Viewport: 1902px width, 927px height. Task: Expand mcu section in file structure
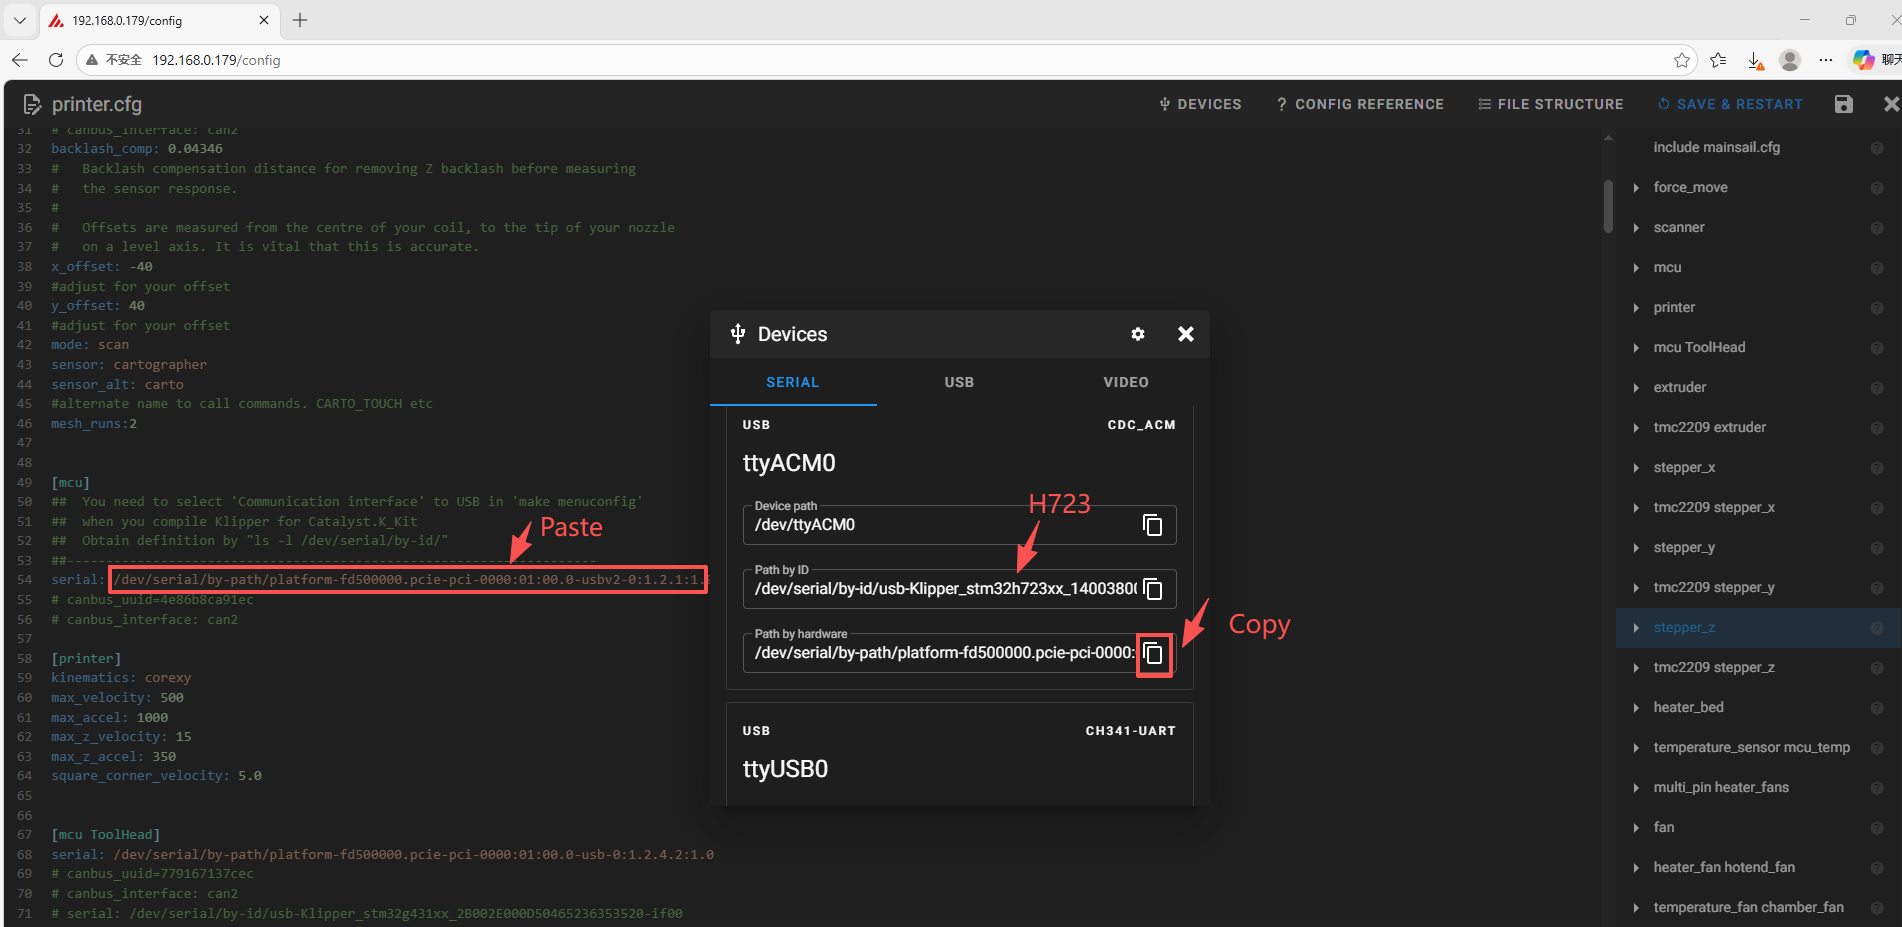(1636, 268)
